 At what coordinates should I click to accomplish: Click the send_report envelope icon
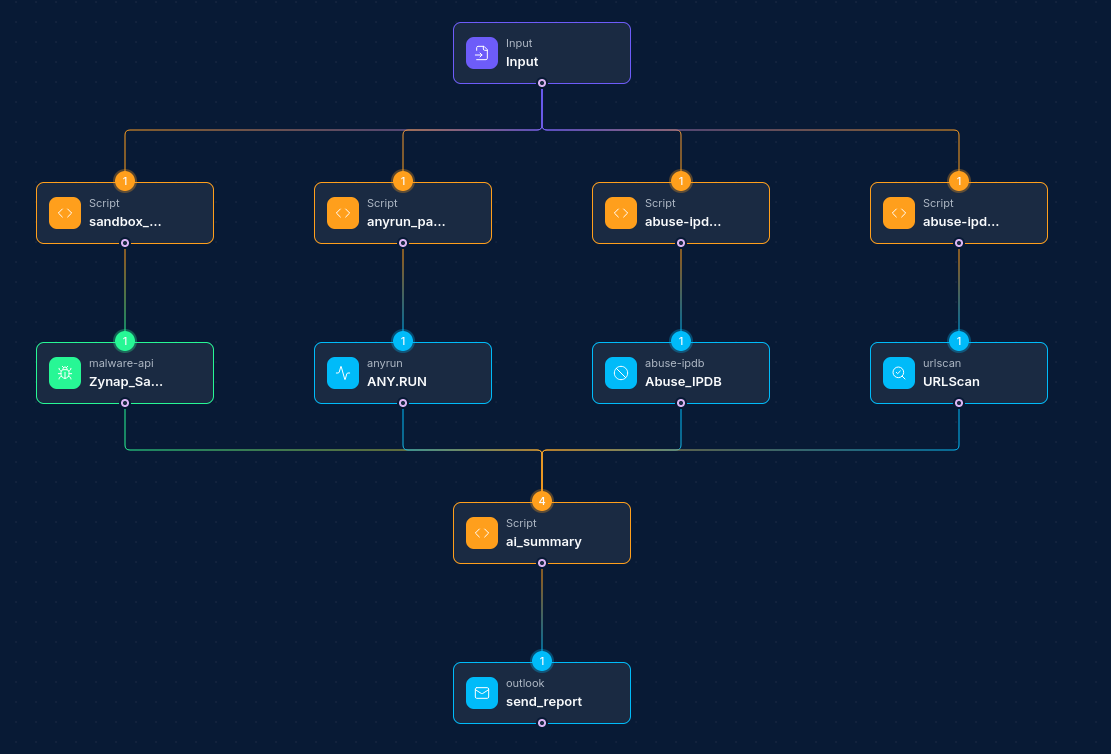[481, 693]
